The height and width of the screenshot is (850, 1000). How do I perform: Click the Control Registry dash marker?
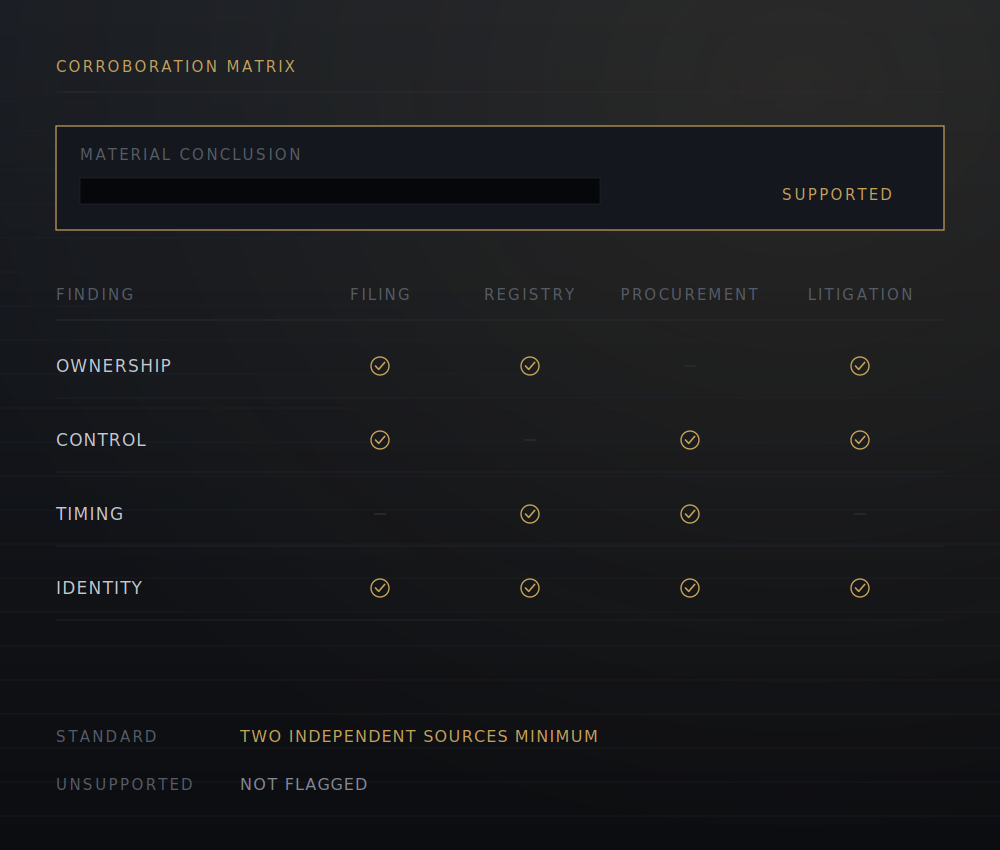pos(530,440)
